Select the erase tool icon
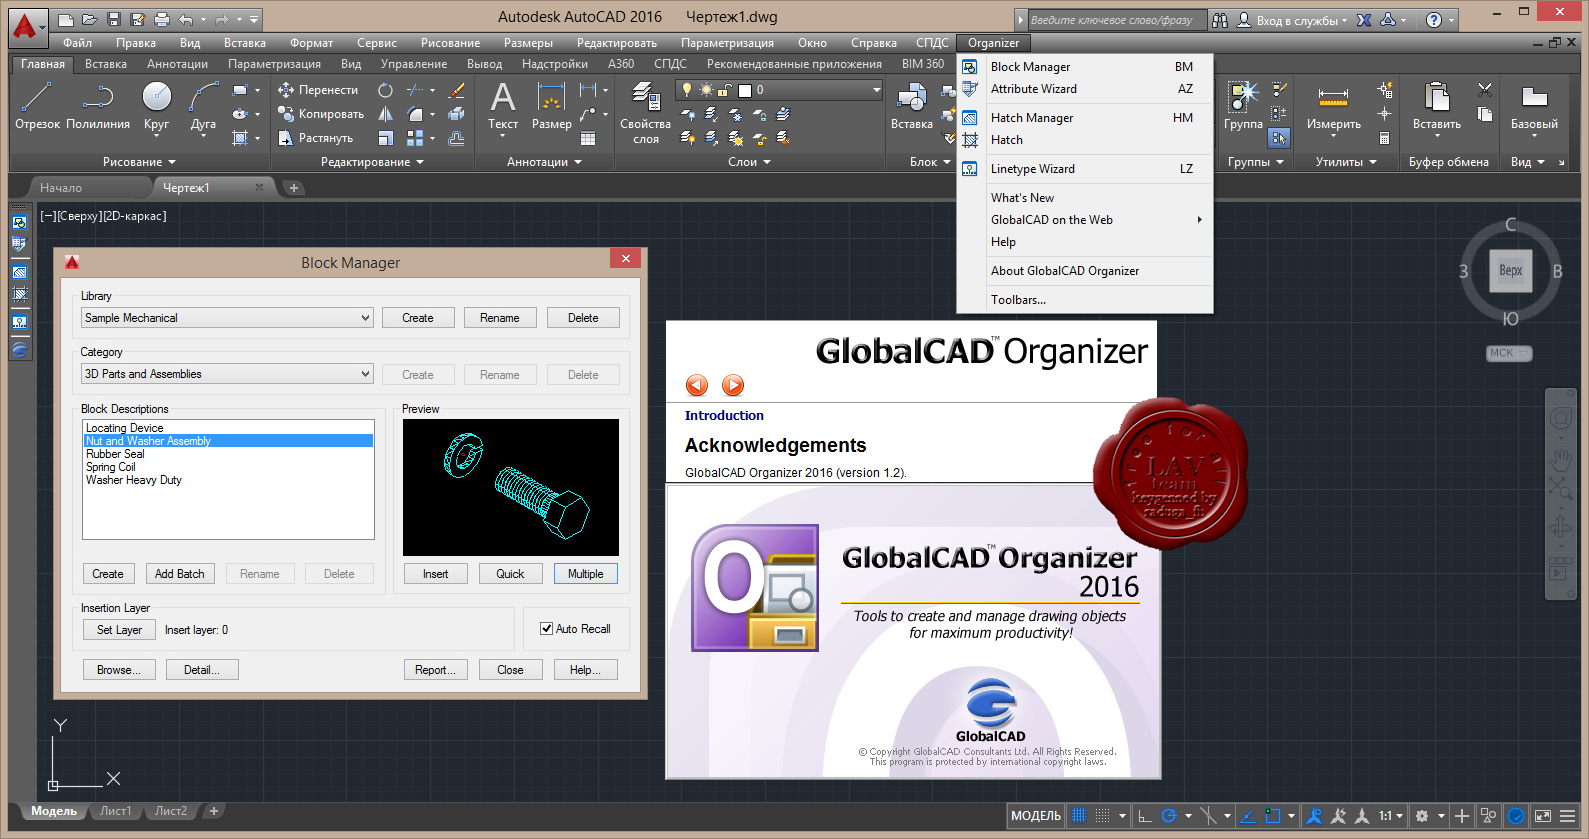This screenshot has height=839, width=1589. pos(457,90)
